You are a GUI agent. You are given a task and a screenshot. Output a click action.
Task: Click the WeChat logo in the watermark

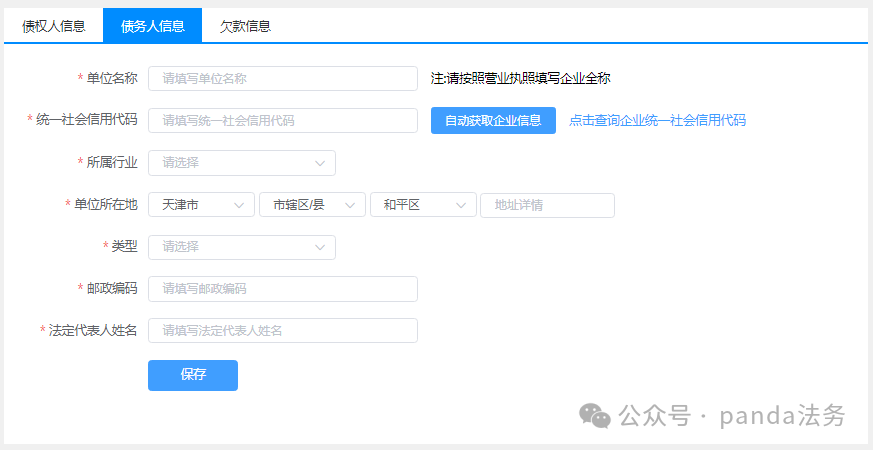pyautogui.click(x=597, y=415)
